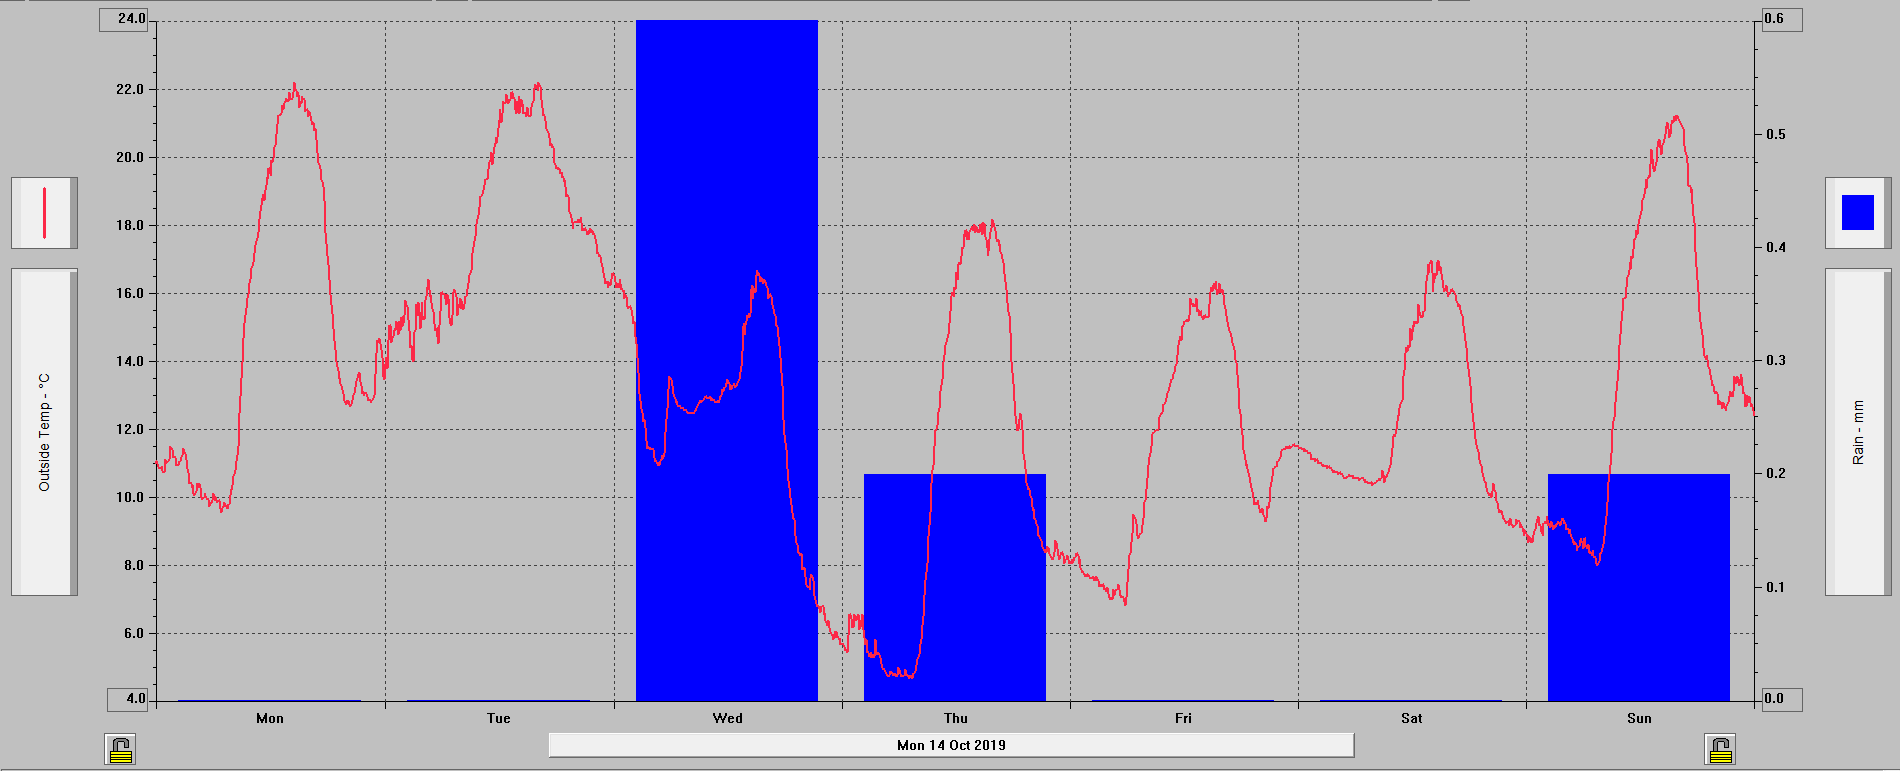Viewport: 1900px width, 771px height.
Task: Click the 0.3 tick label on rain axis
Action: (x=1775, y=361)
